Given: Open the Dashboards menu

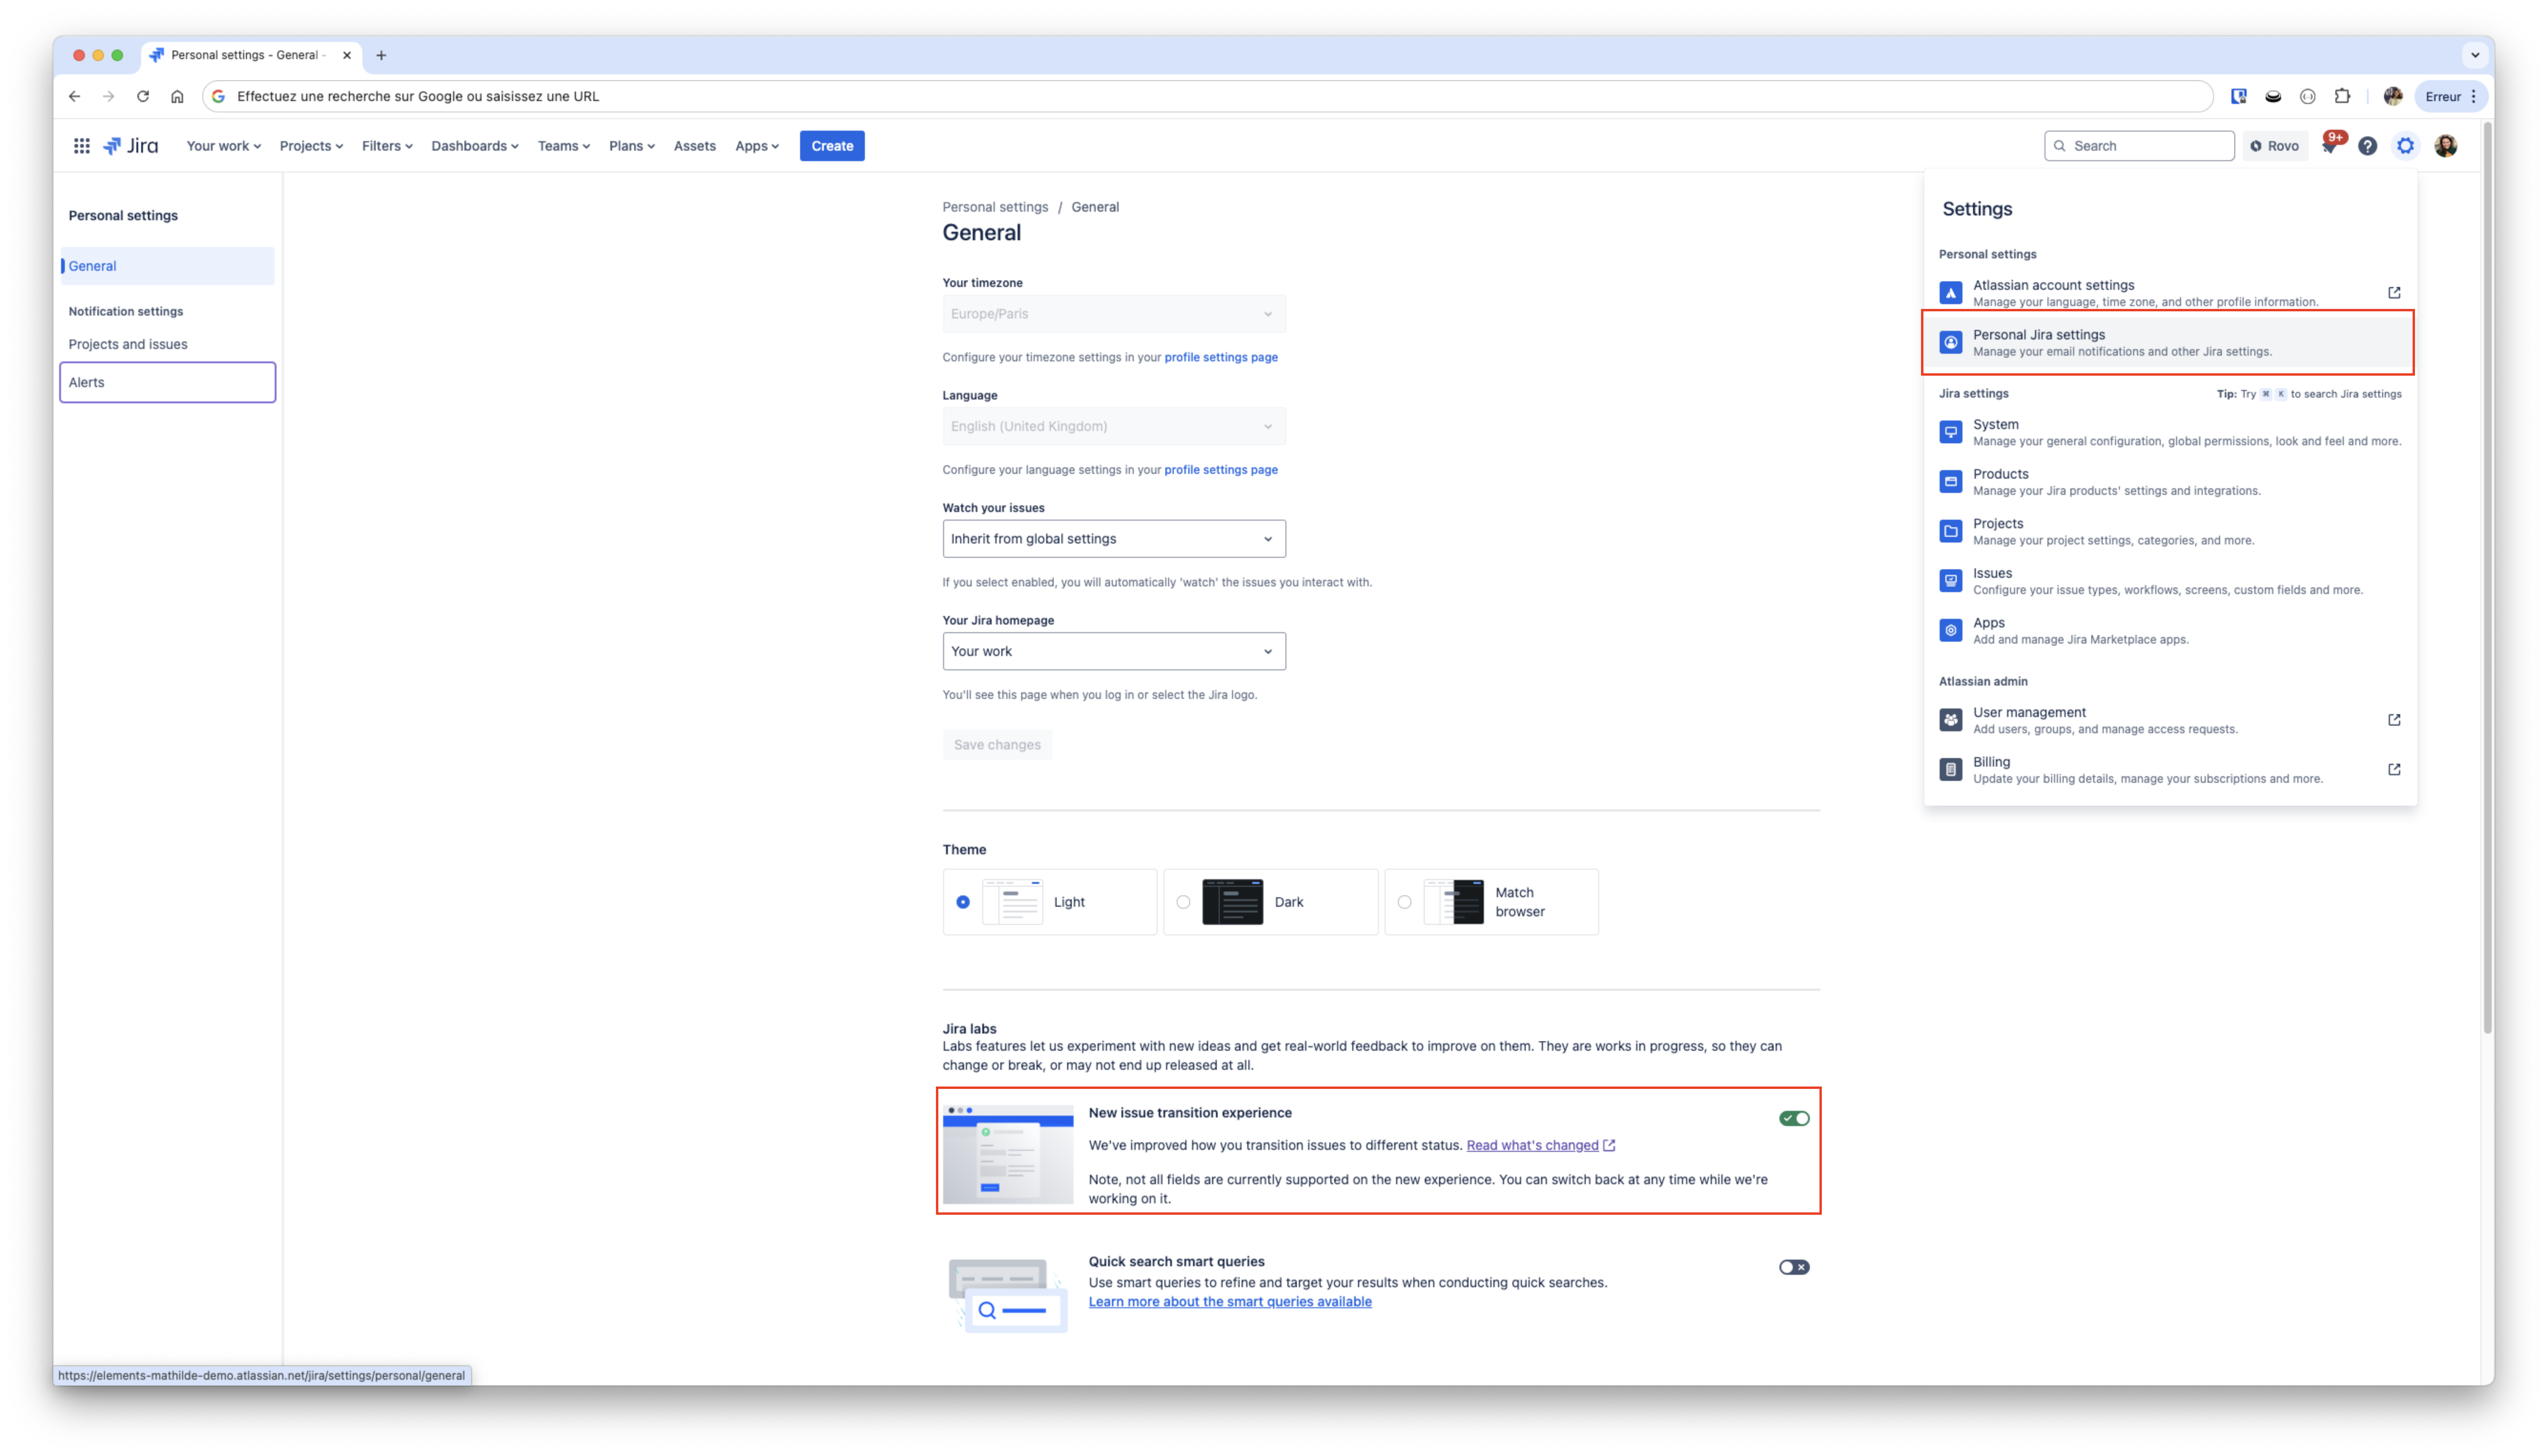Looking at the screenshot, I should [474, 146].
